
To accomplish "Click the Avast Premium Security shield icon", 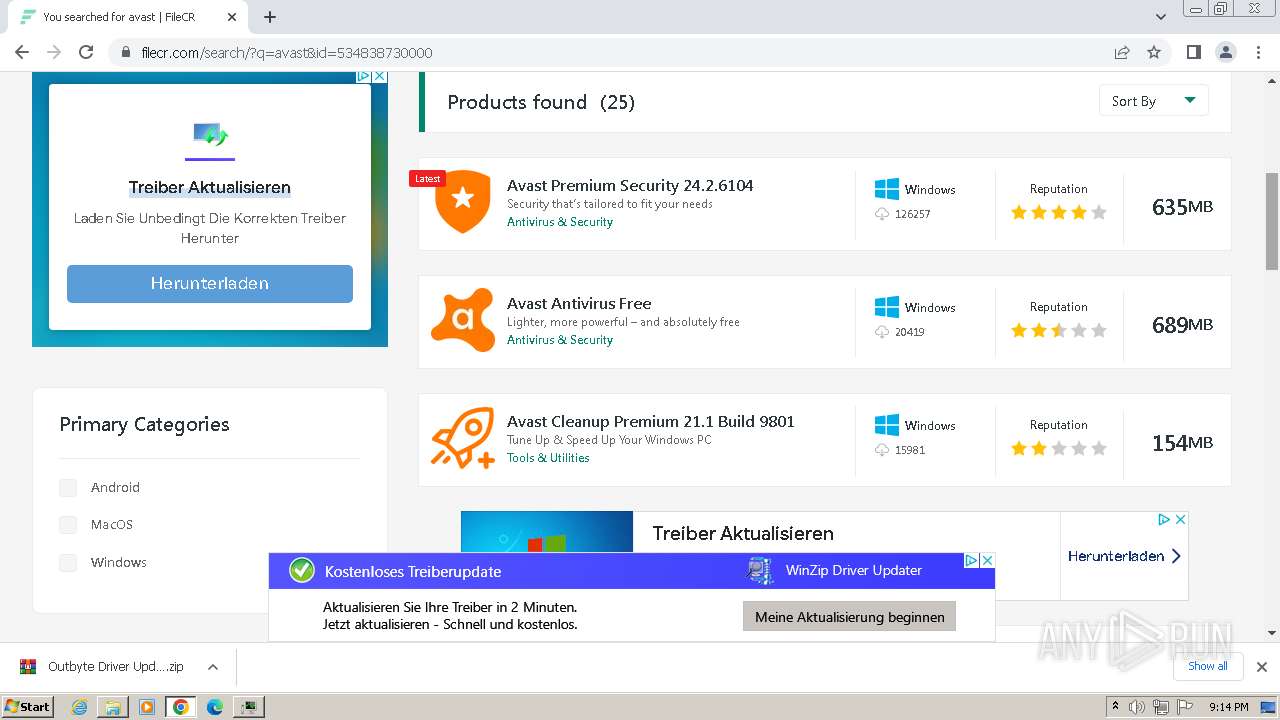I will point(462,202).
